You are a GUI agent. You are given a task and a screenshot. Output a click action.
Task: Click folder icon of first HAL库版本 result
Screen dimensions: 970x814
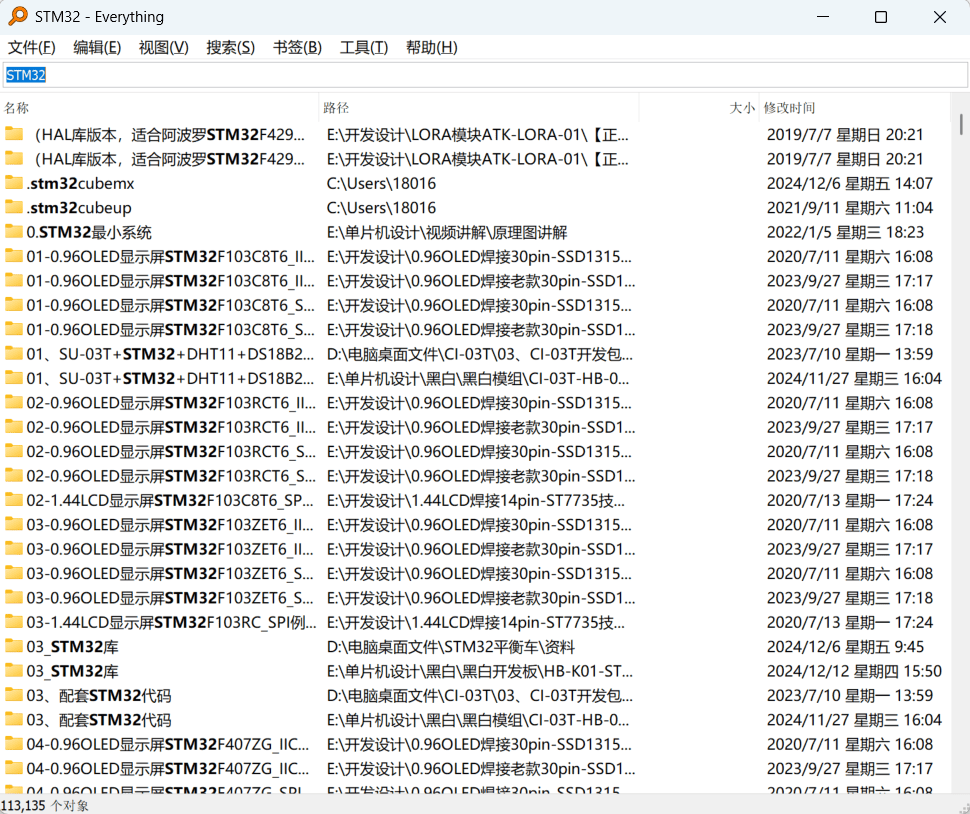click(14, 134)
